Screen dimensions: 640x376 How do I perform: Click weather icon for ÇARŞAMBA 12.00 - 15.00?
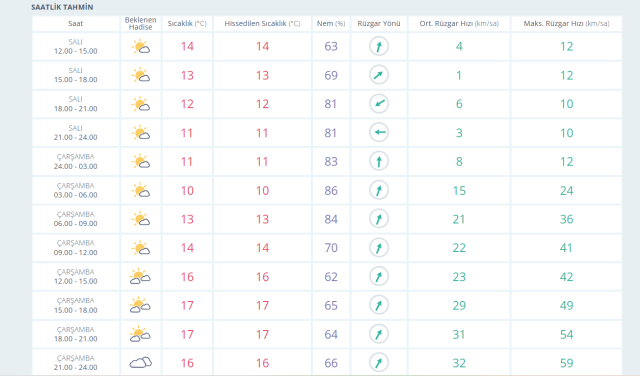tap(140, 277)
